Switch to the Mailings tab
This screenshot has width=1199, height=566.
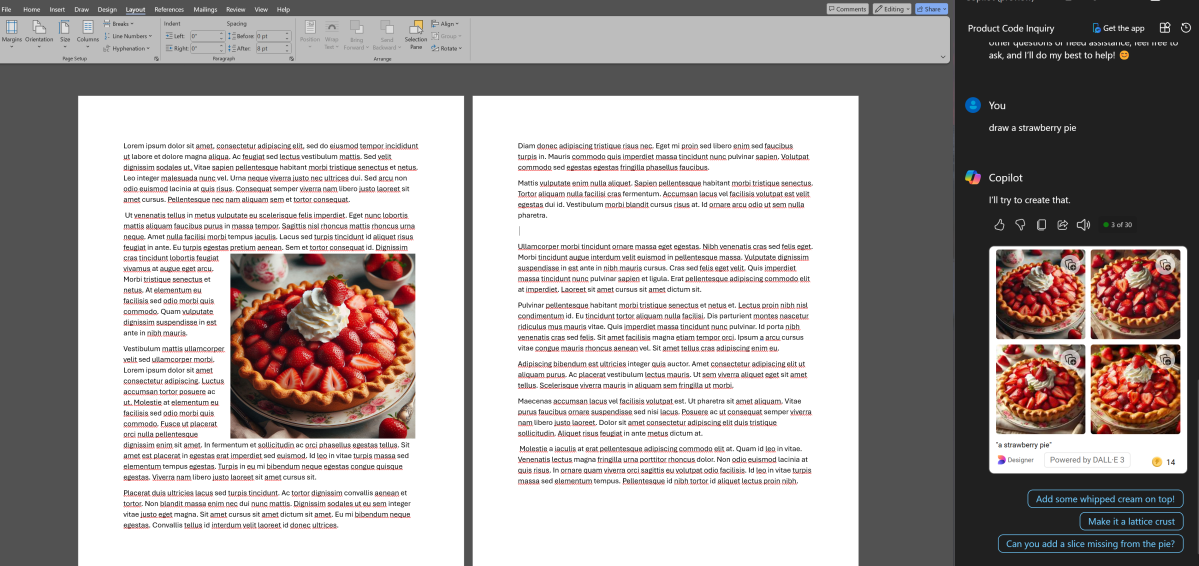click(x=205, y=9)
